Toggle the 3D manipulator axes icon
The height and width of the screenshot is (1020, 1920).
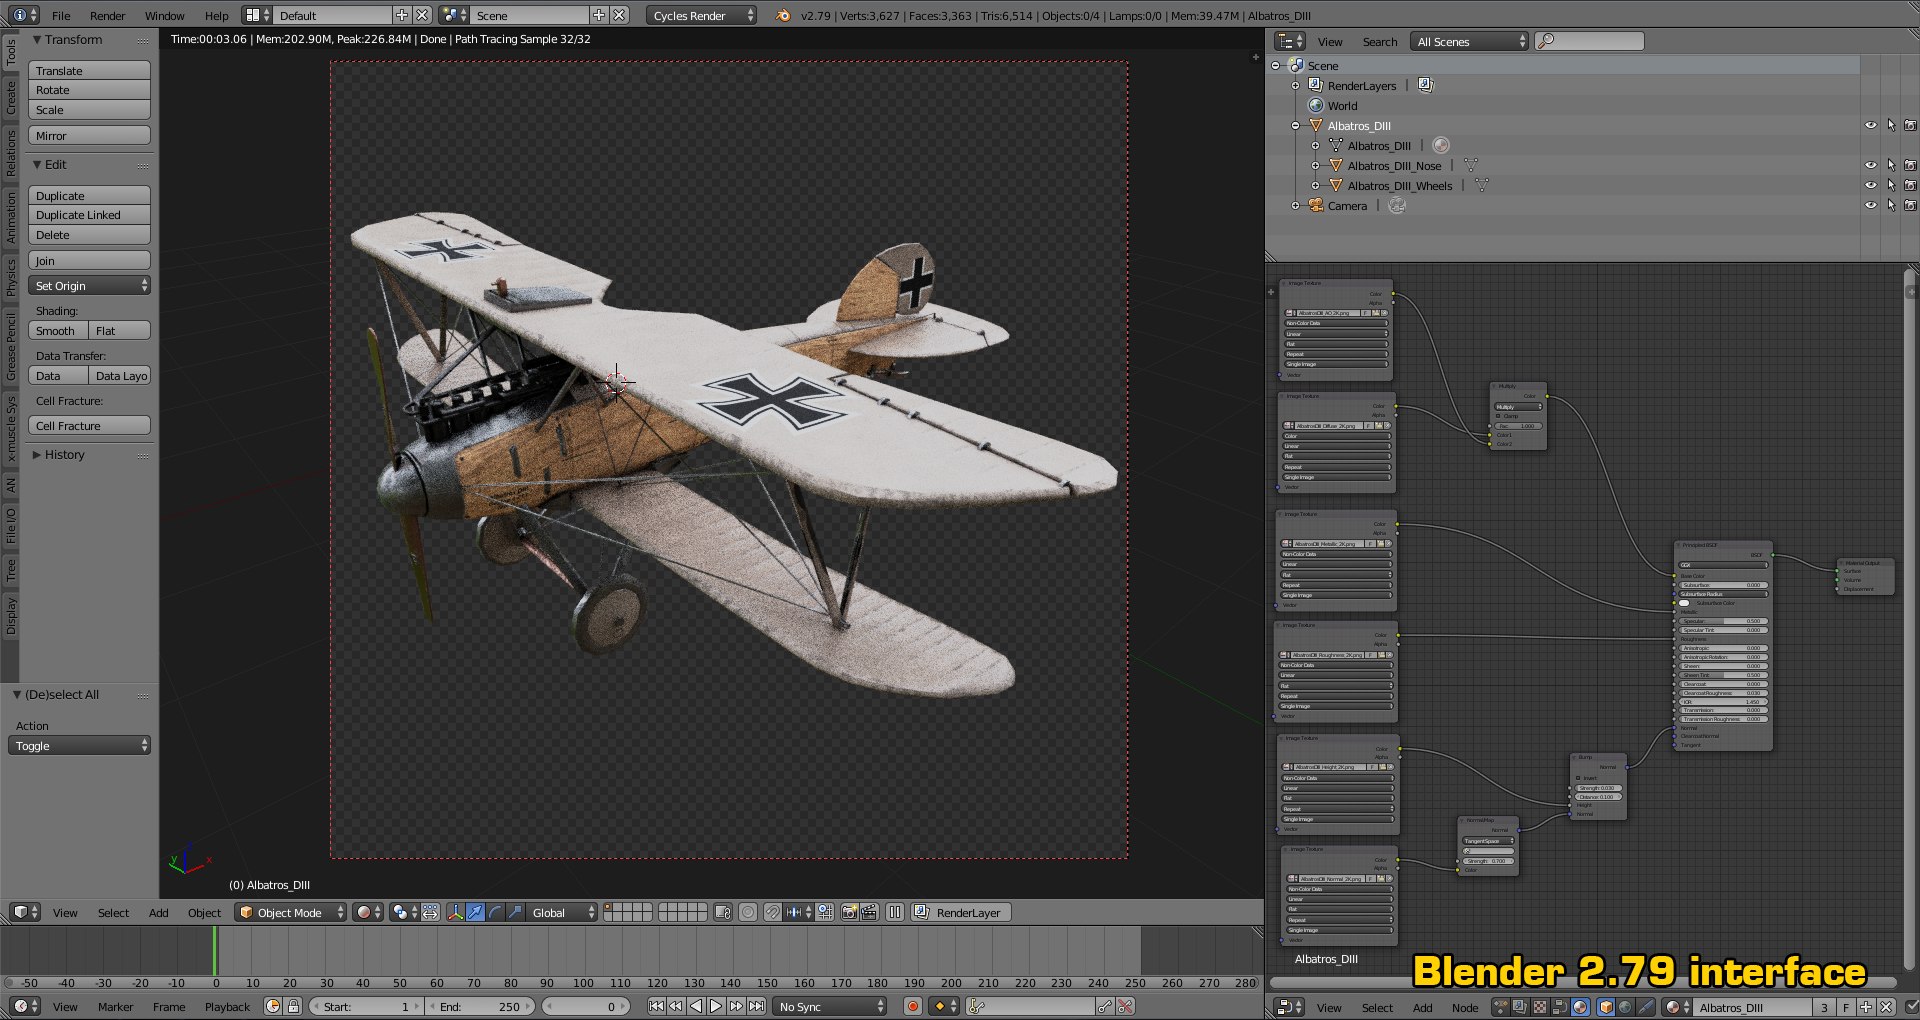(455, 912)
